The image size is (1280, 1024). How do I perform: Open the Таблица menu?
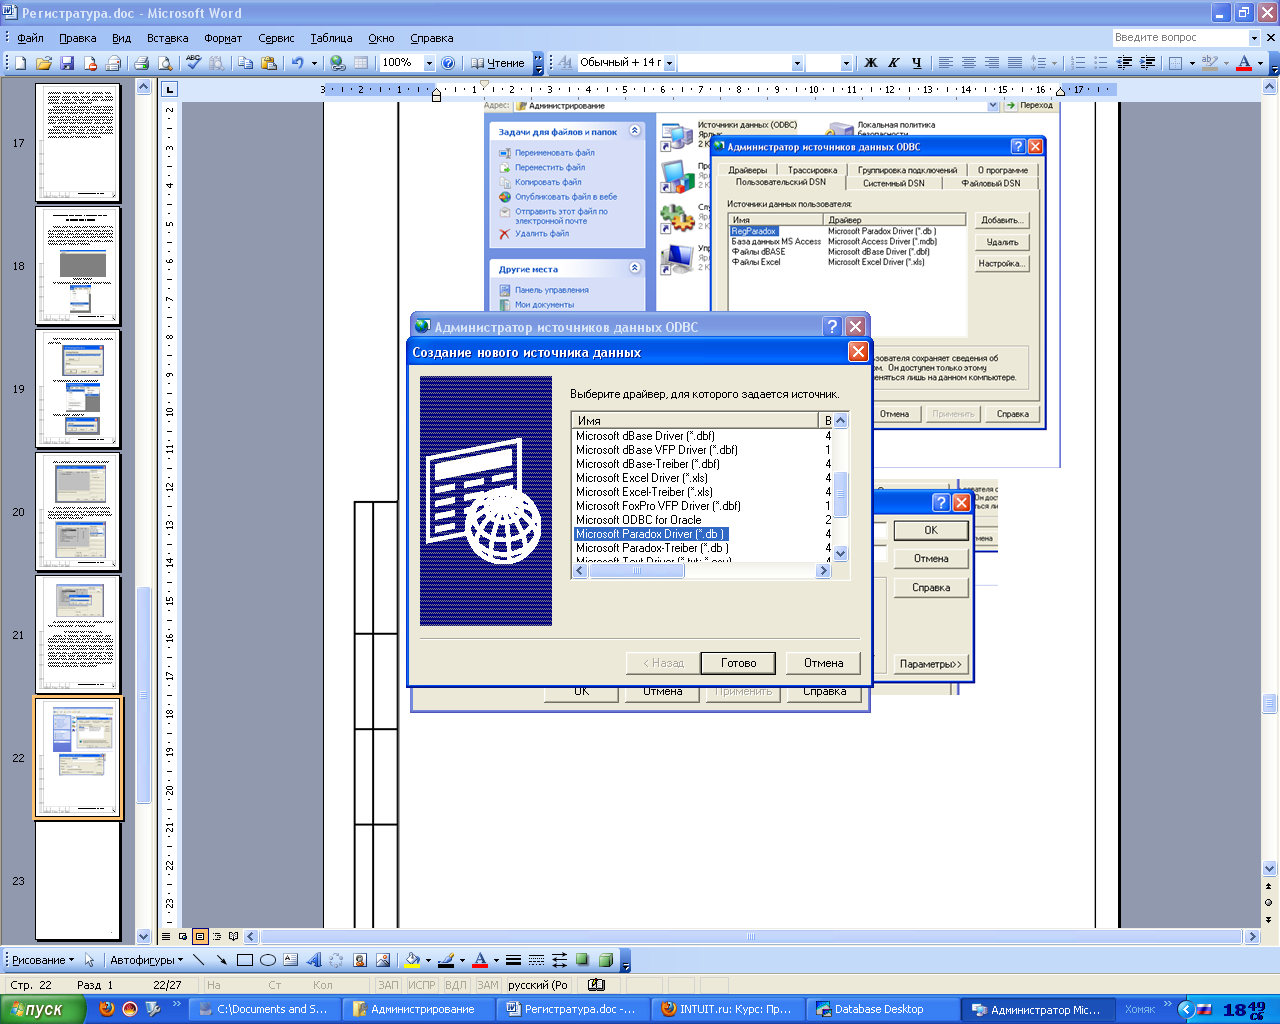tap(331, 38)
